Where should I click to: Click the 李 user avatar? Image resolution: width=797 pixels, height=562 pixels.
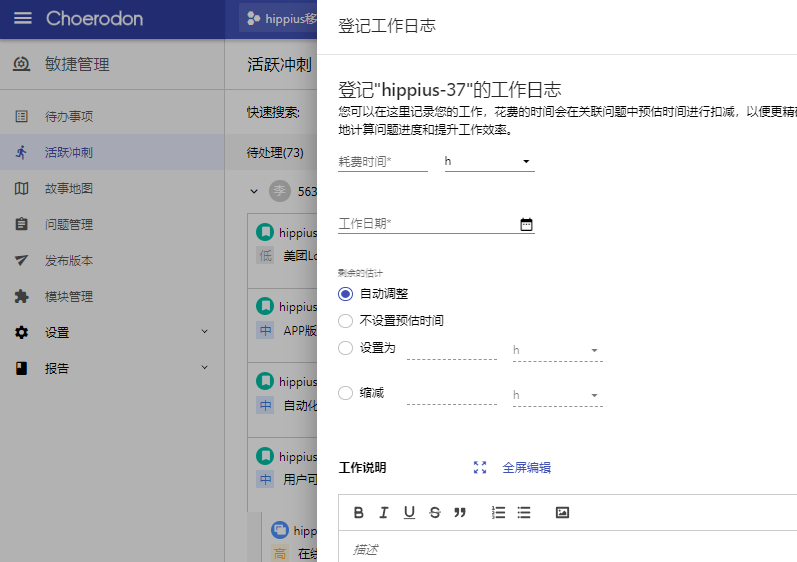tap(280, 191)
